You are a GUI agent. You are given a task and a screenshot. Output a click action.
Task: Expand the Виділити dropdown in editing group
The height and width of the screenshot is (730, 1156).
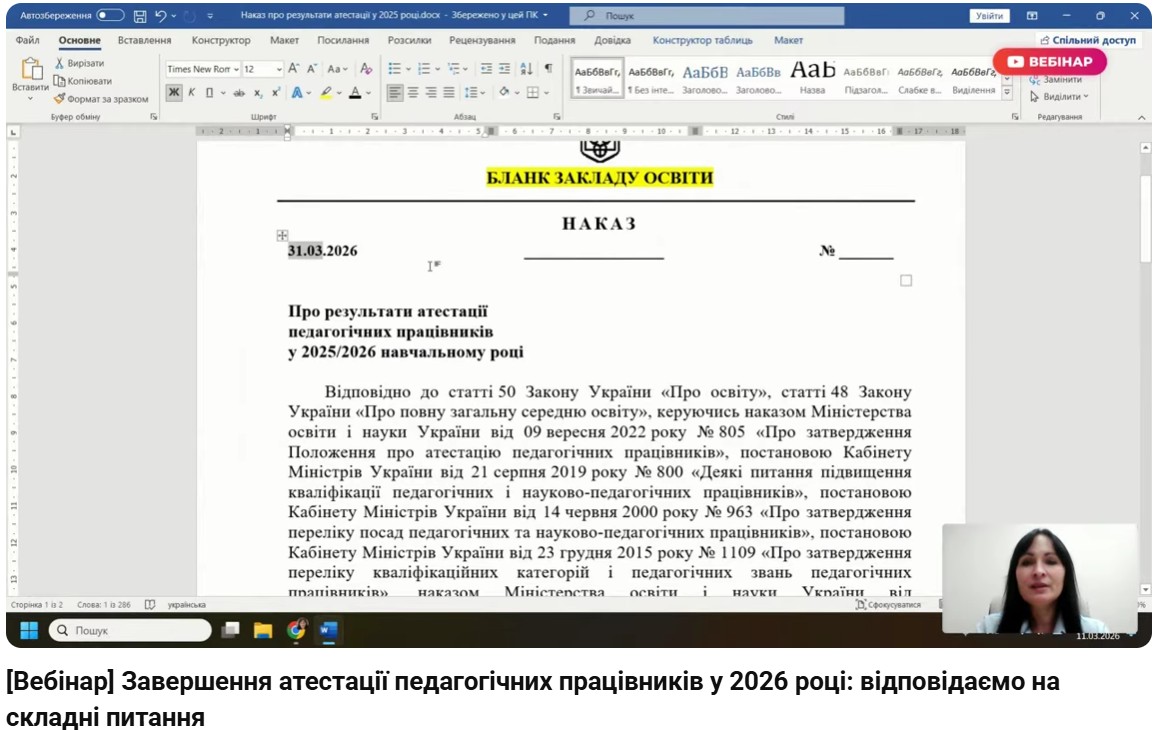tap(1060, 97)
